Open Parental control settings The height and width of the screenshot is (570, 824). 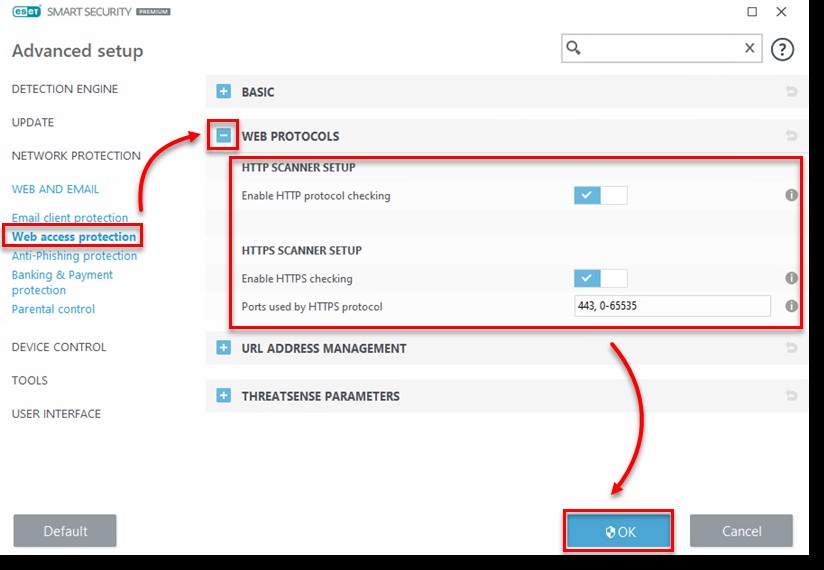(53, 309)
